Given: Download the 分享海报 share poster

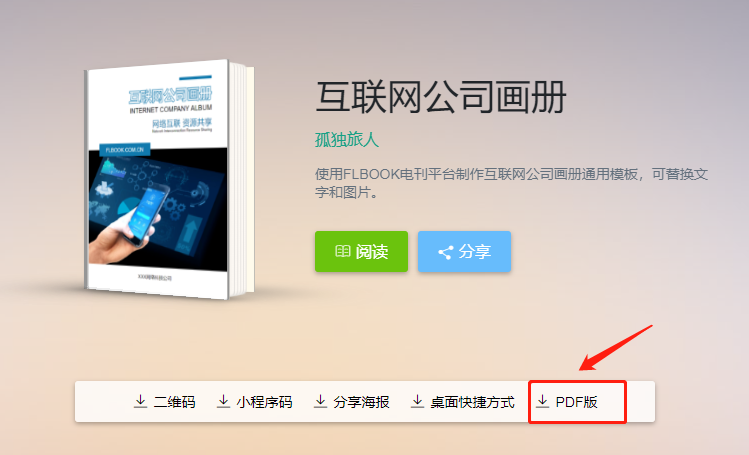Looking at the screenshot, I should 352,402.
